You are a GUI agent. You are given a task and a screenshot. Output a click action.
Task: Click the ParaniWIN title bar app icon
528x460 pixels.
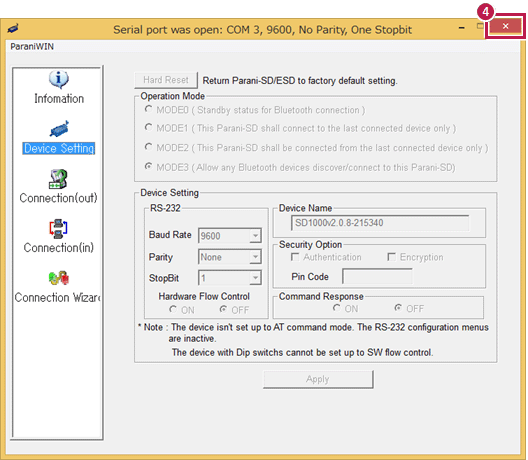tap(13, 29)
